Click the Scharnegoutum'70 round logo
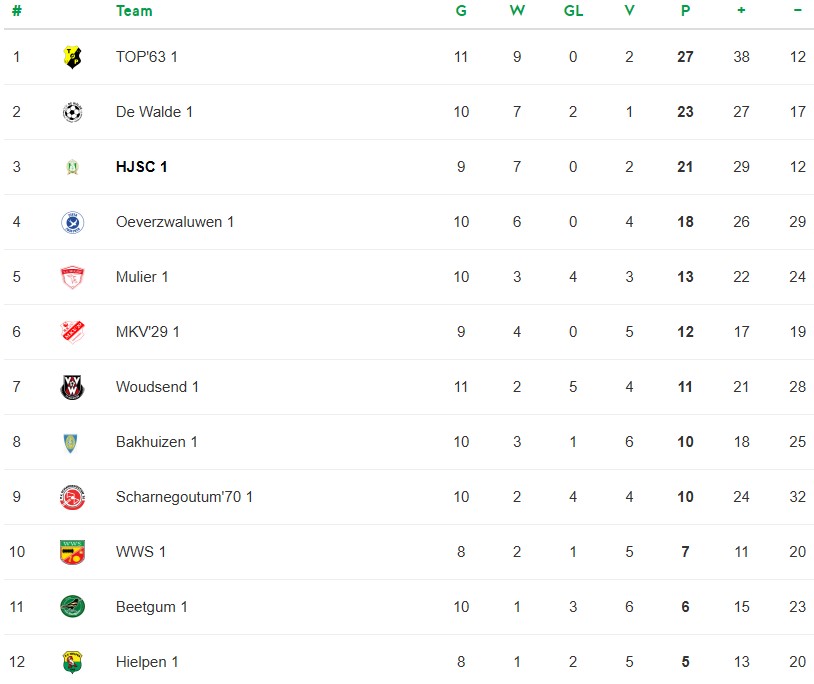Image resolution: width=814 pixels, height=684 pixels. pos(72,497)
